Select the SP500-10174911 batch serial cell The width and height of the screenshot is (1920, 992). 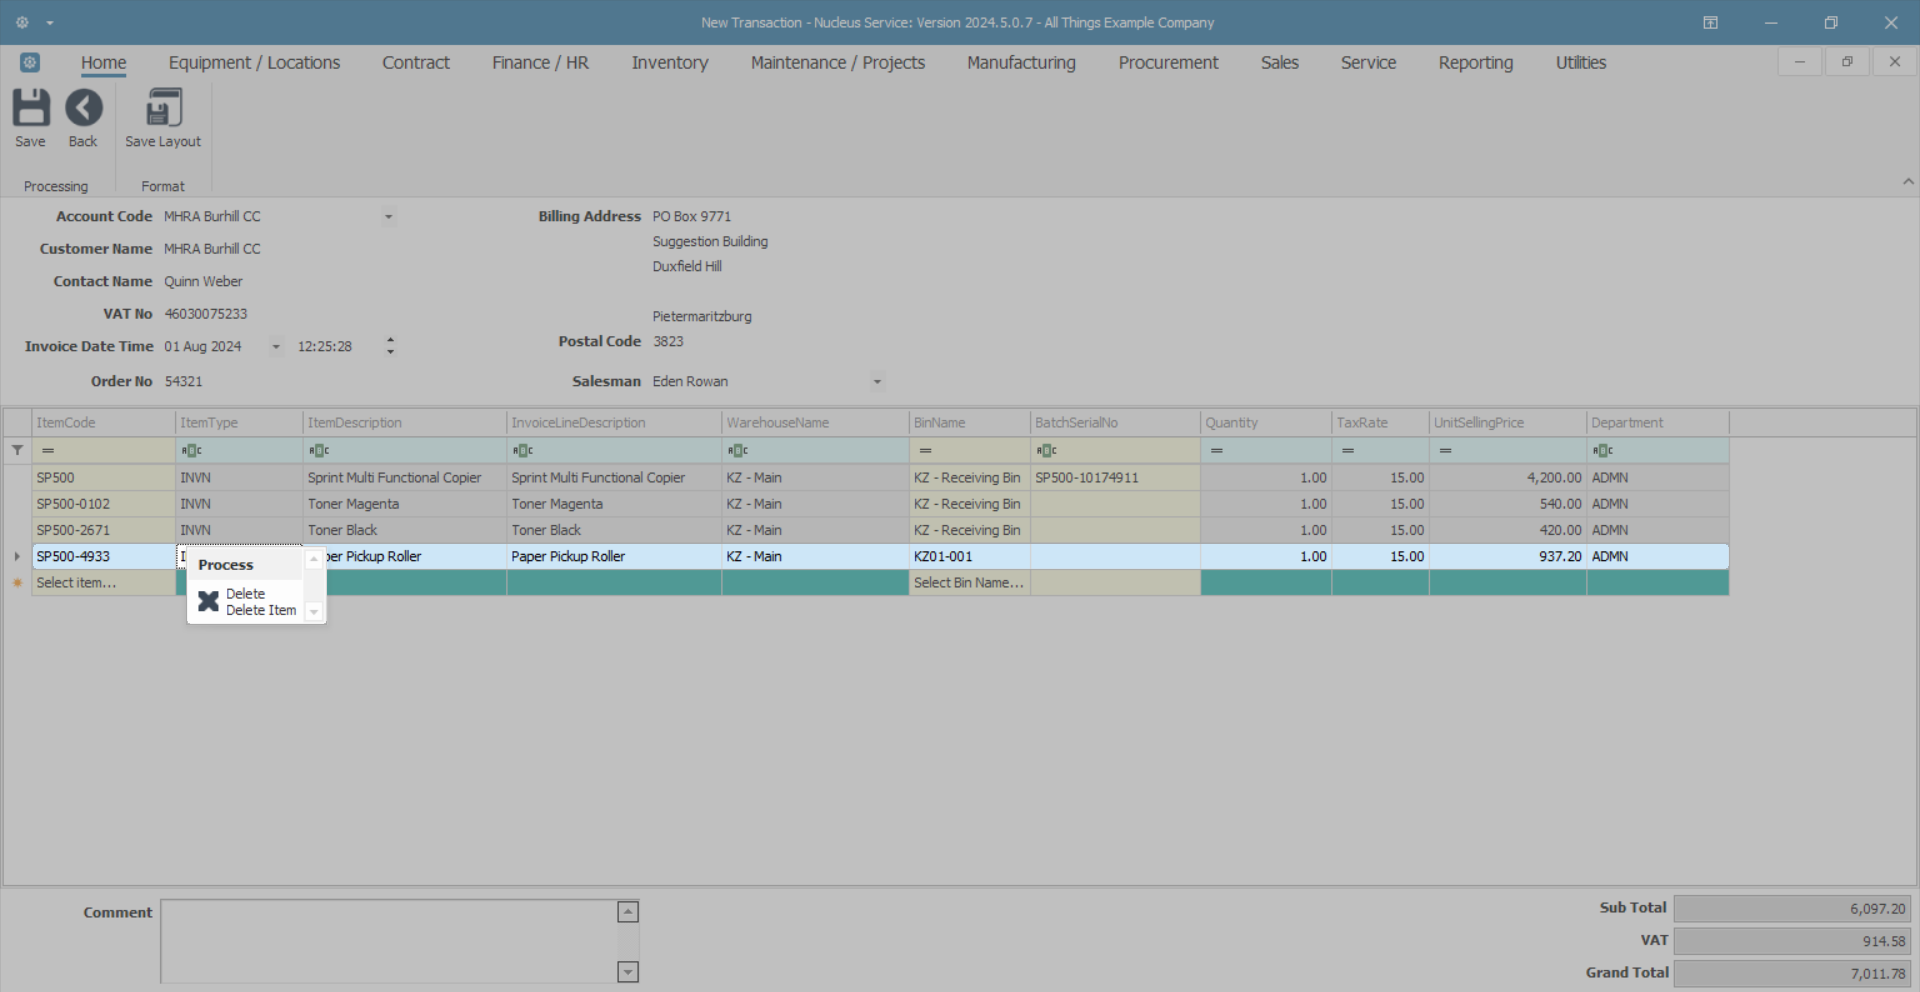(1115, 478)
